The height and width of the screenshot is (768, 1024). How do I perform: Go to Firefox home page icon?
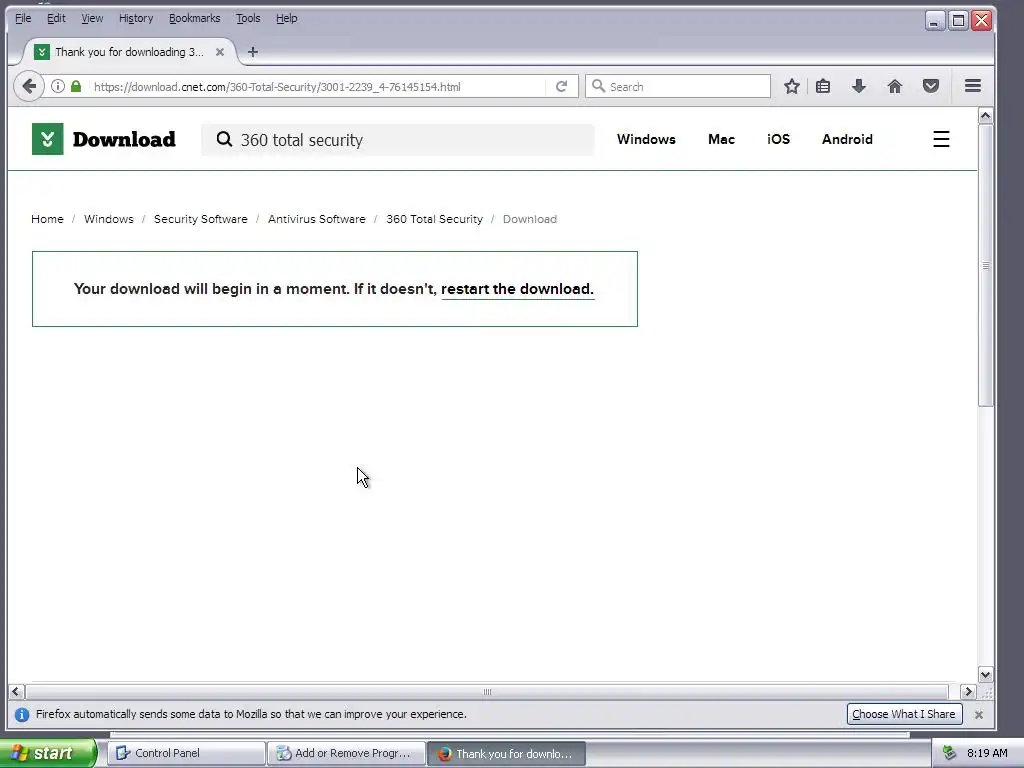click(895, 86)
